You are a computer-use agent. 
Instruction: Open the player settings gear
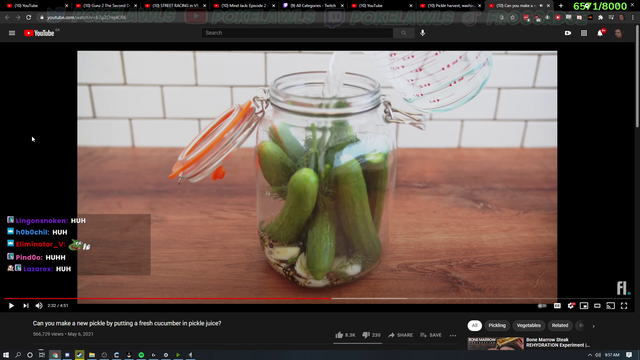tap(571, 306)
